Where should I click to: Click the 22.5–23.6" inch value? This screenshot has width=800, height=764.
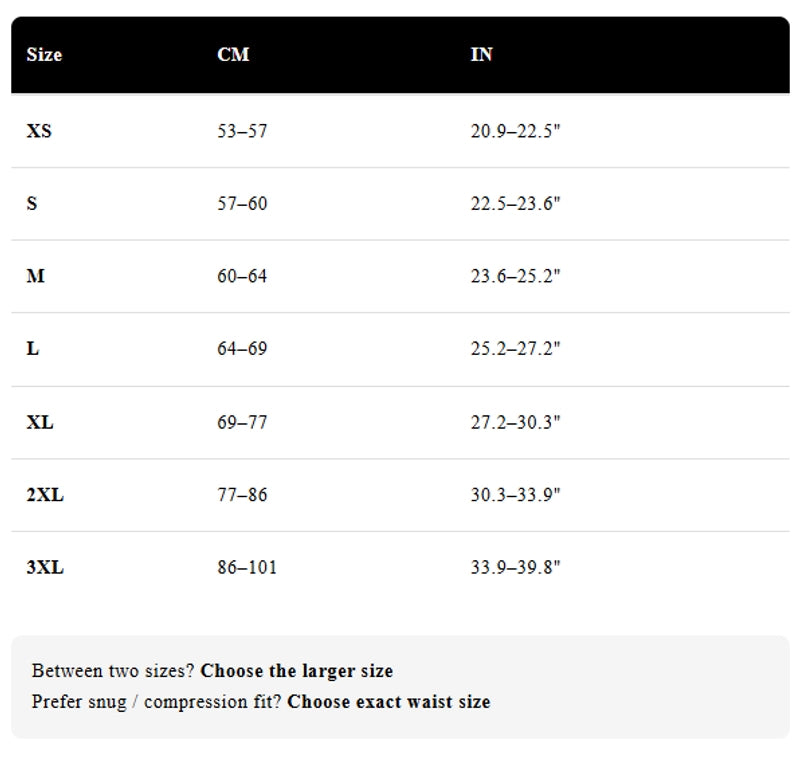click(516, 204)
